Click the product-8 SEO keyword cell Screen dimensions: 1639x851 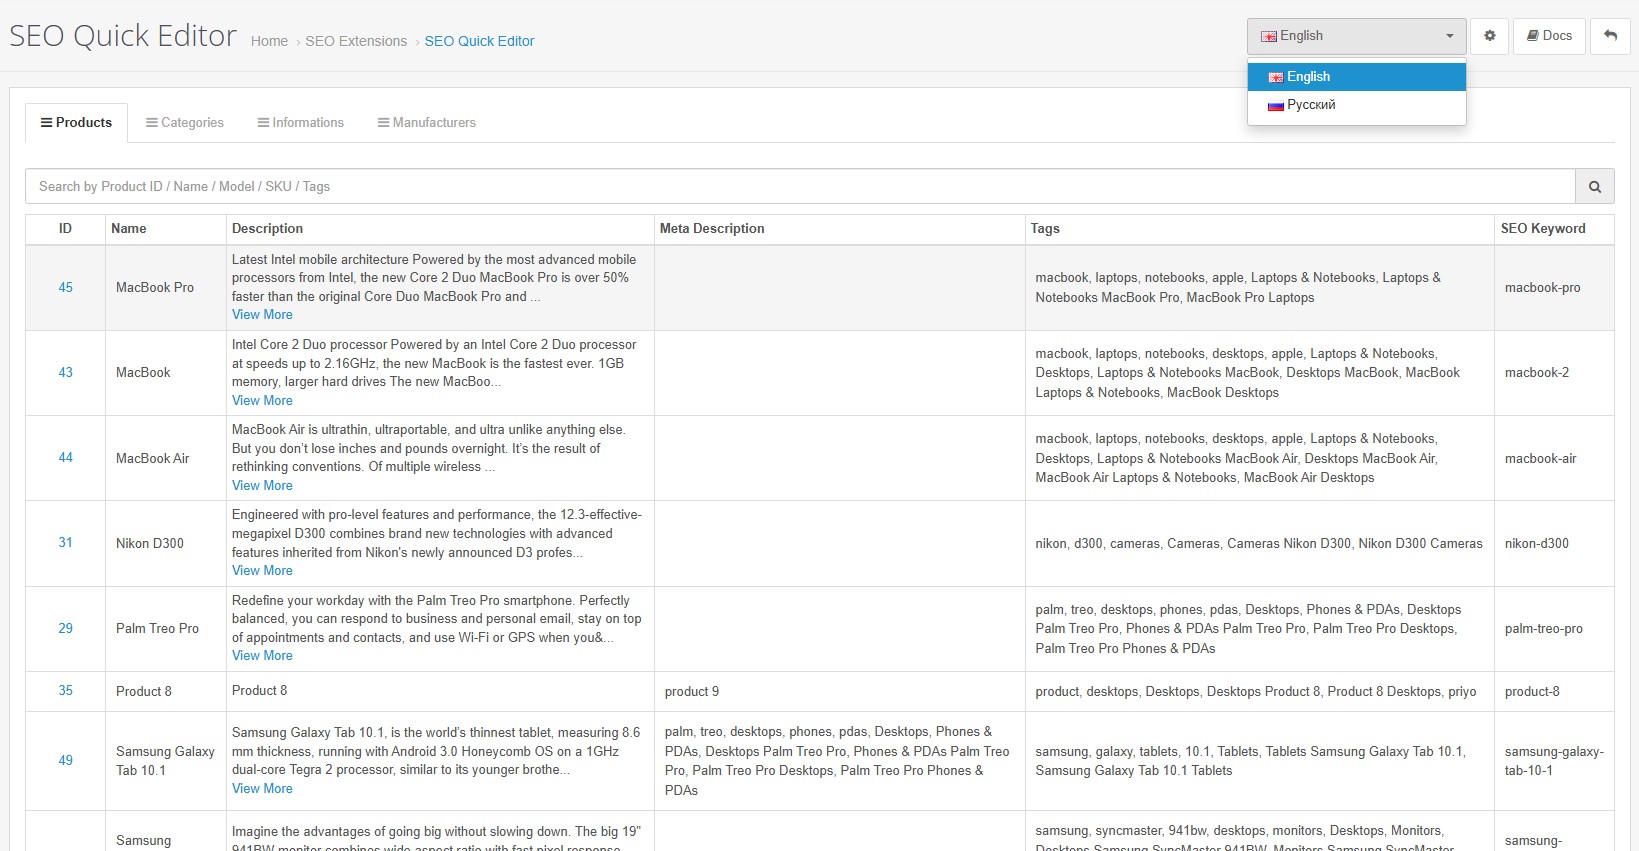click(x=1554, y=691)
